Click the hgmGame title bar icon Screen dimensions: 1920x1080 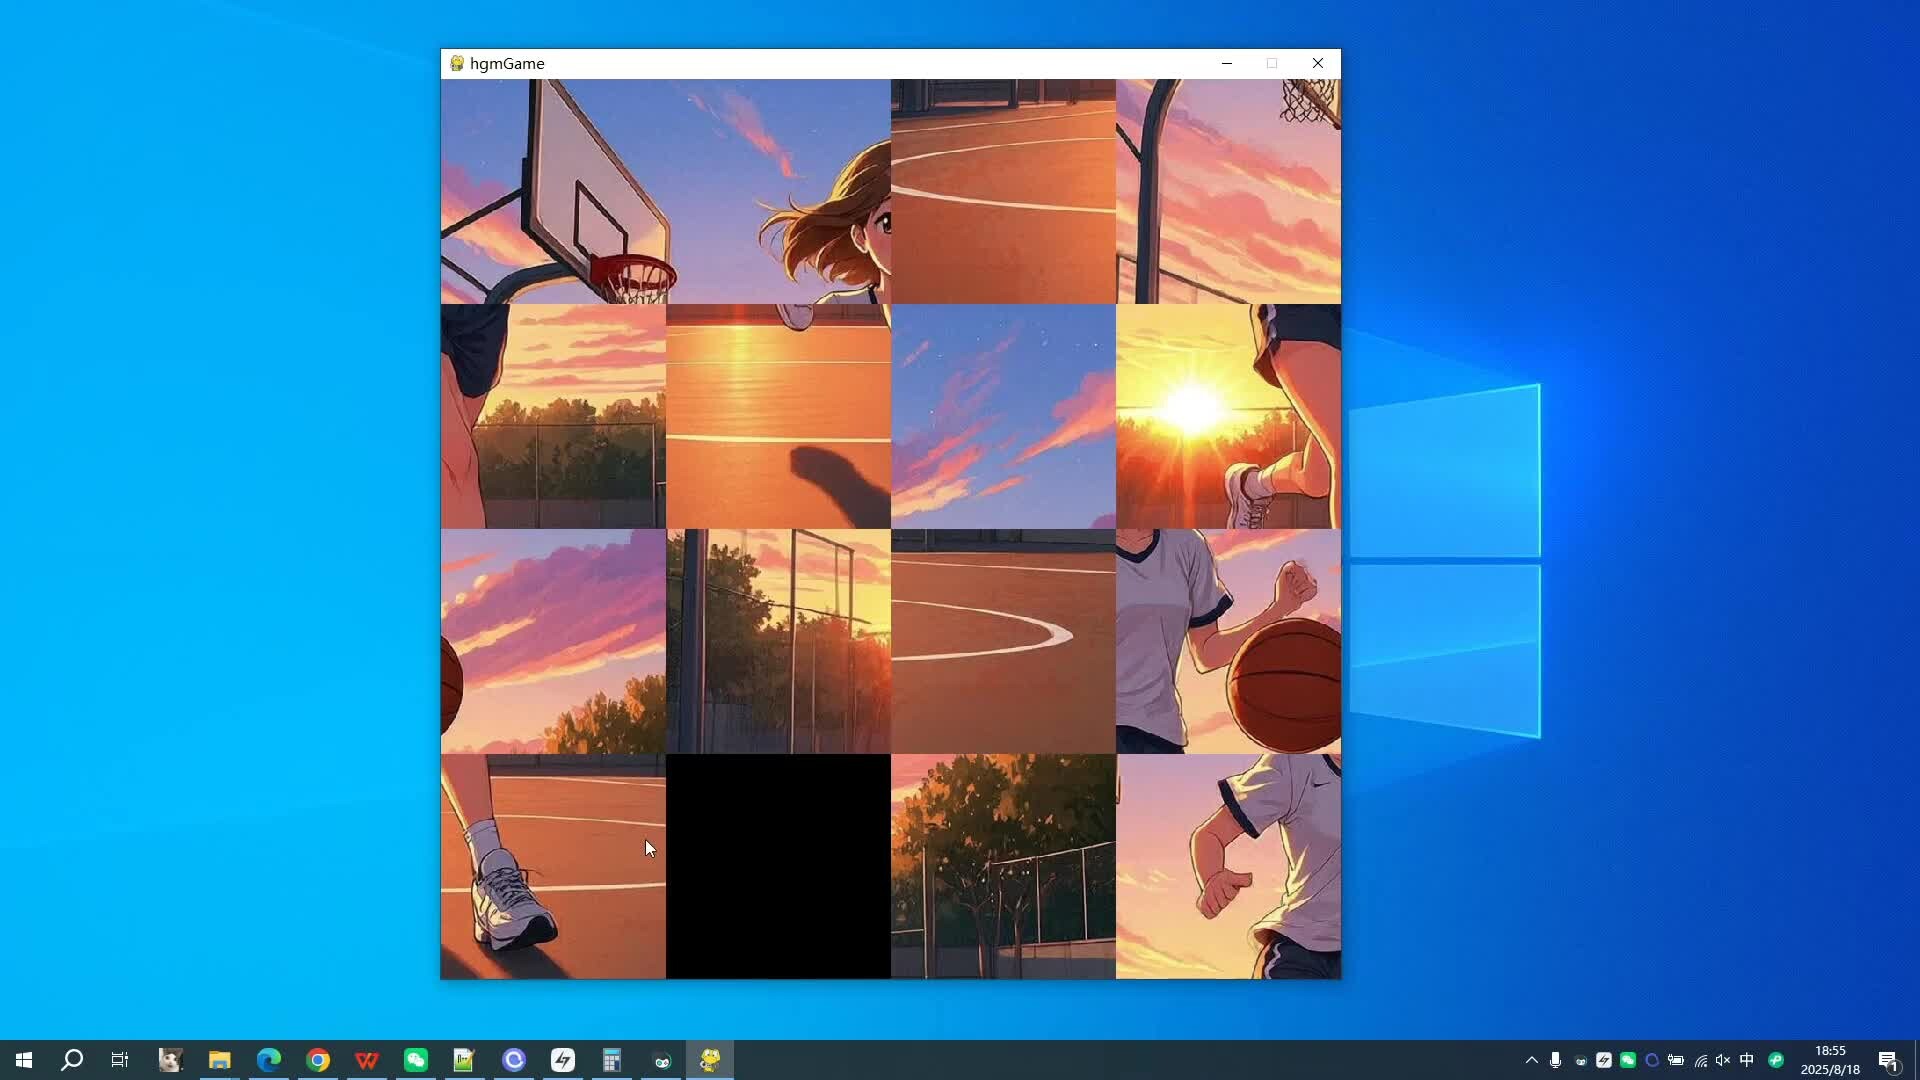coord(457,63)
